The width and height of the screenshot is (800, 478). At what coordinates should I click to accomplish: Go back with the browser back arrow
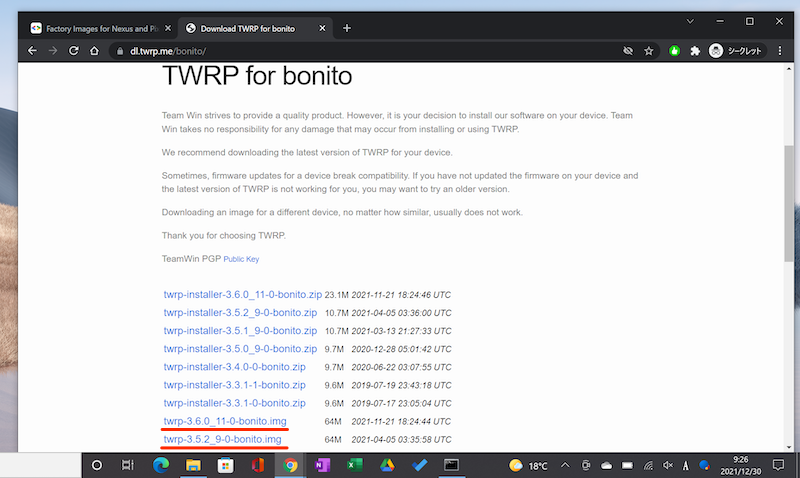tap(32, 50)
